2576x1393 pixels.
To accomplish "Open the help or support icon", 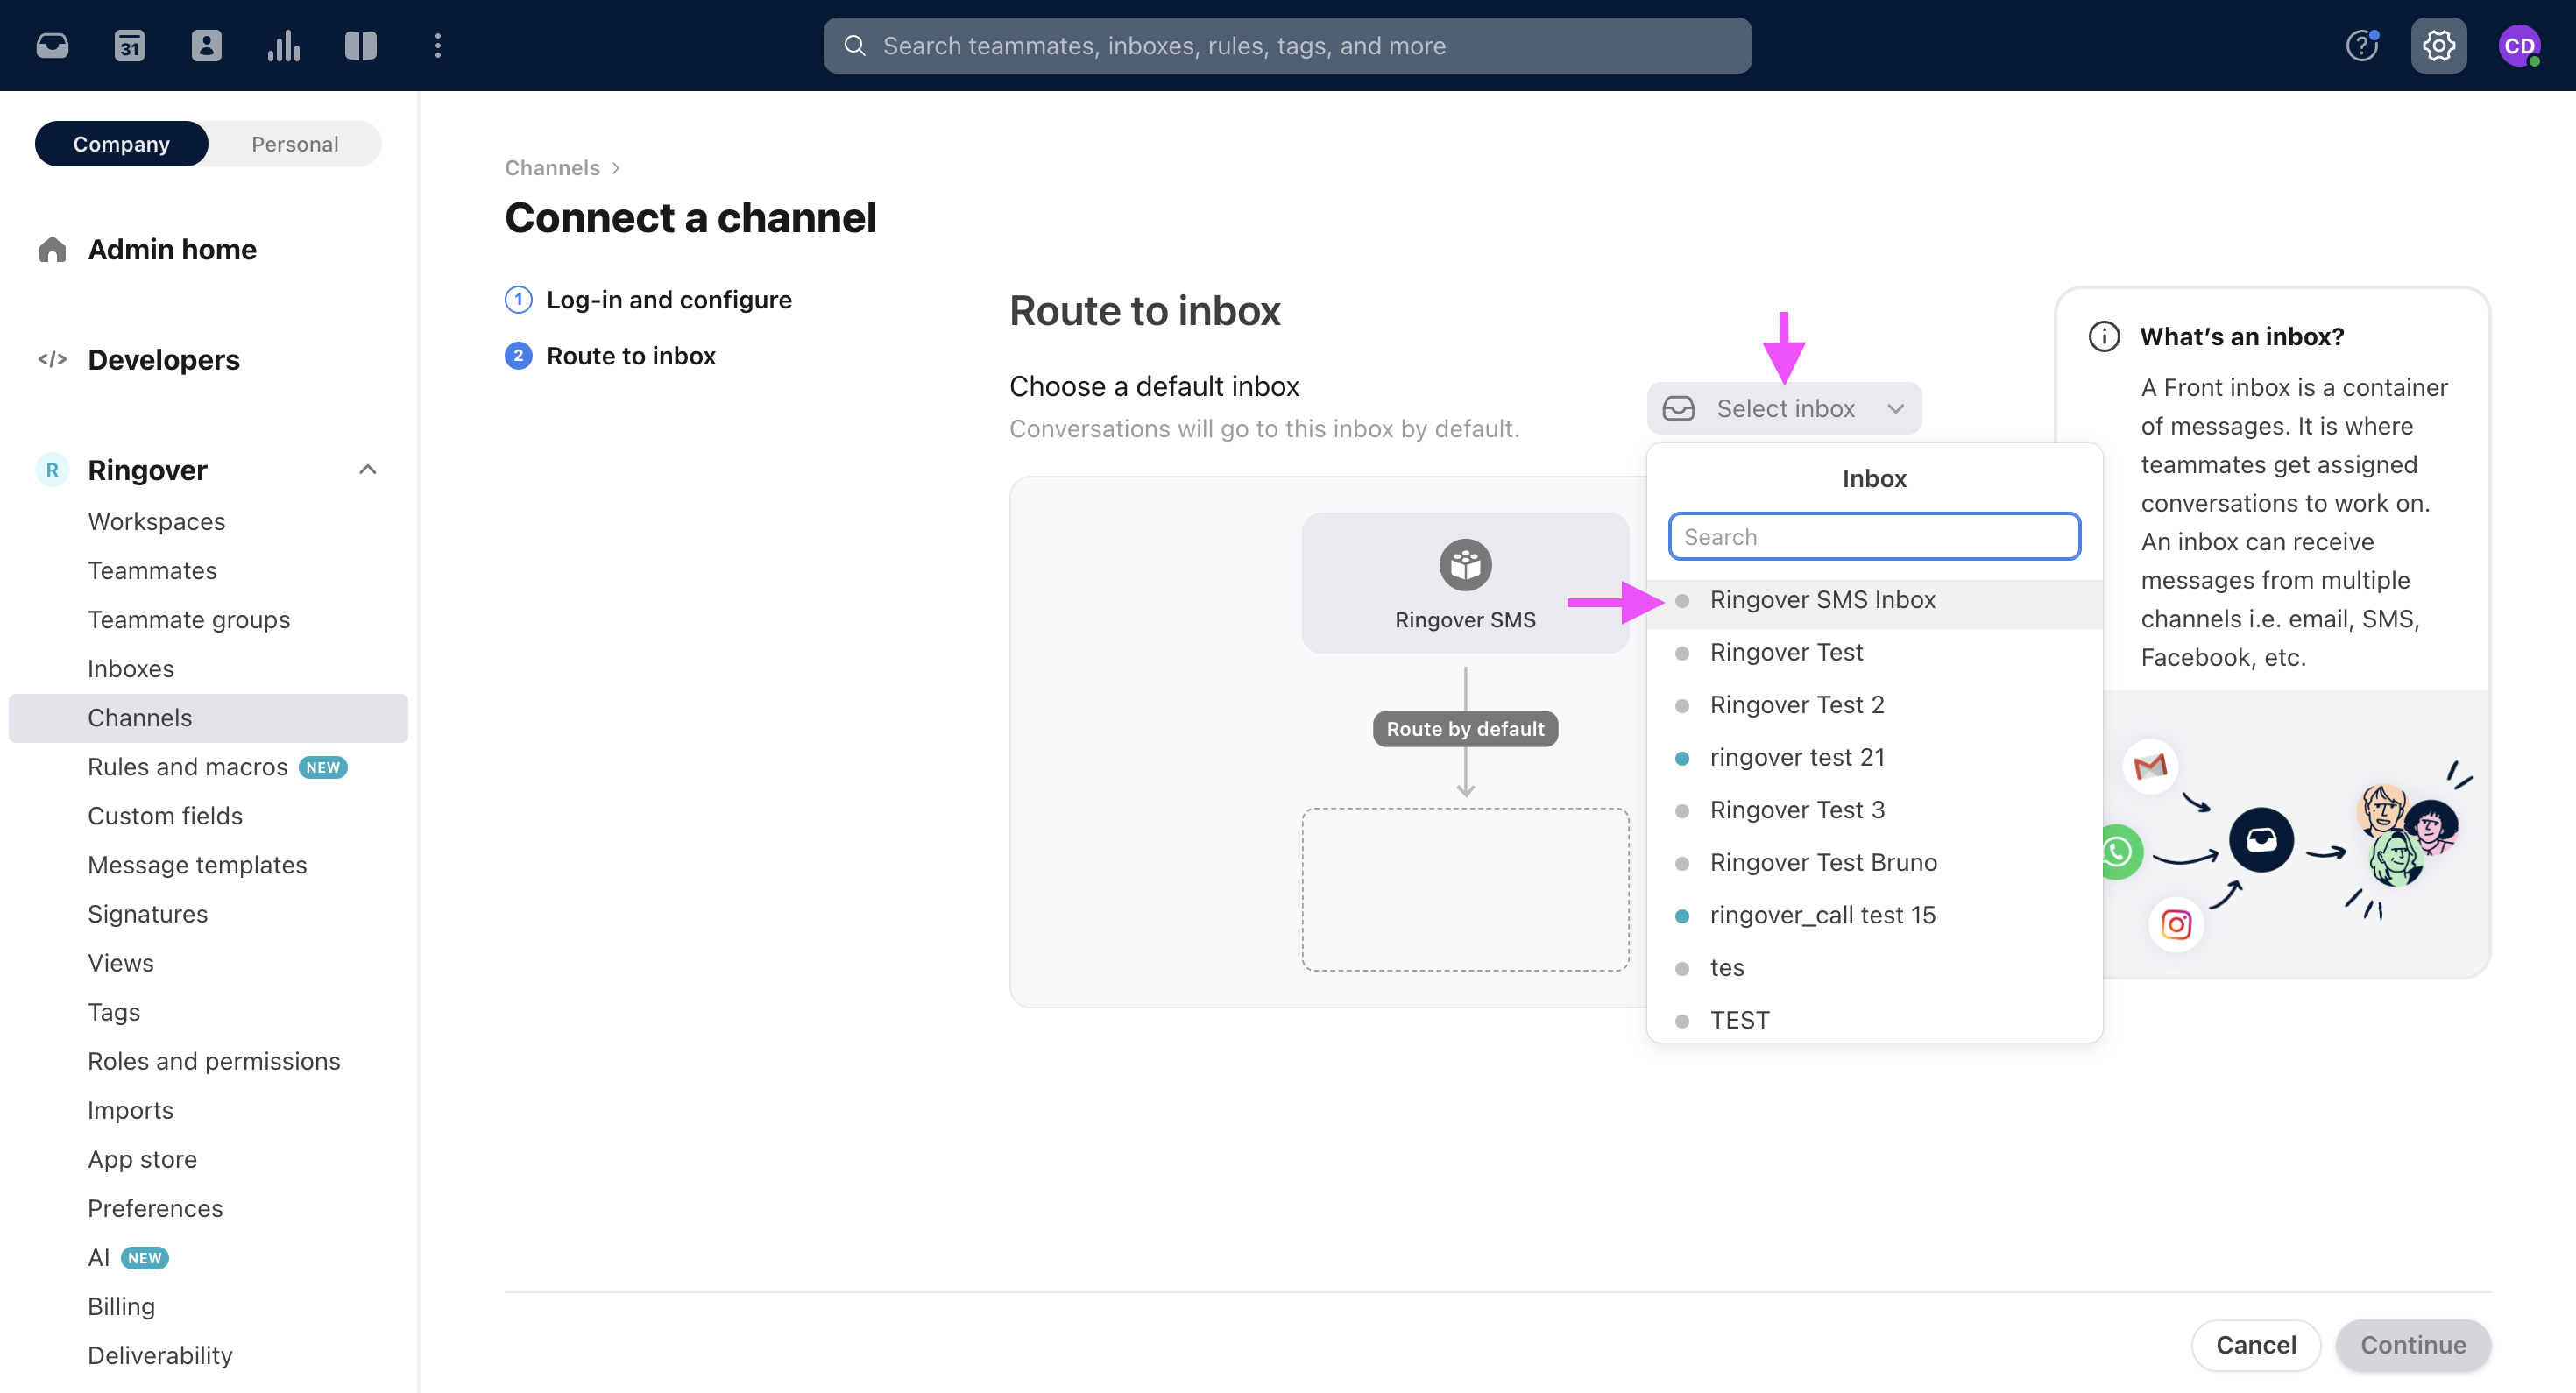I will pos(2363,45).
